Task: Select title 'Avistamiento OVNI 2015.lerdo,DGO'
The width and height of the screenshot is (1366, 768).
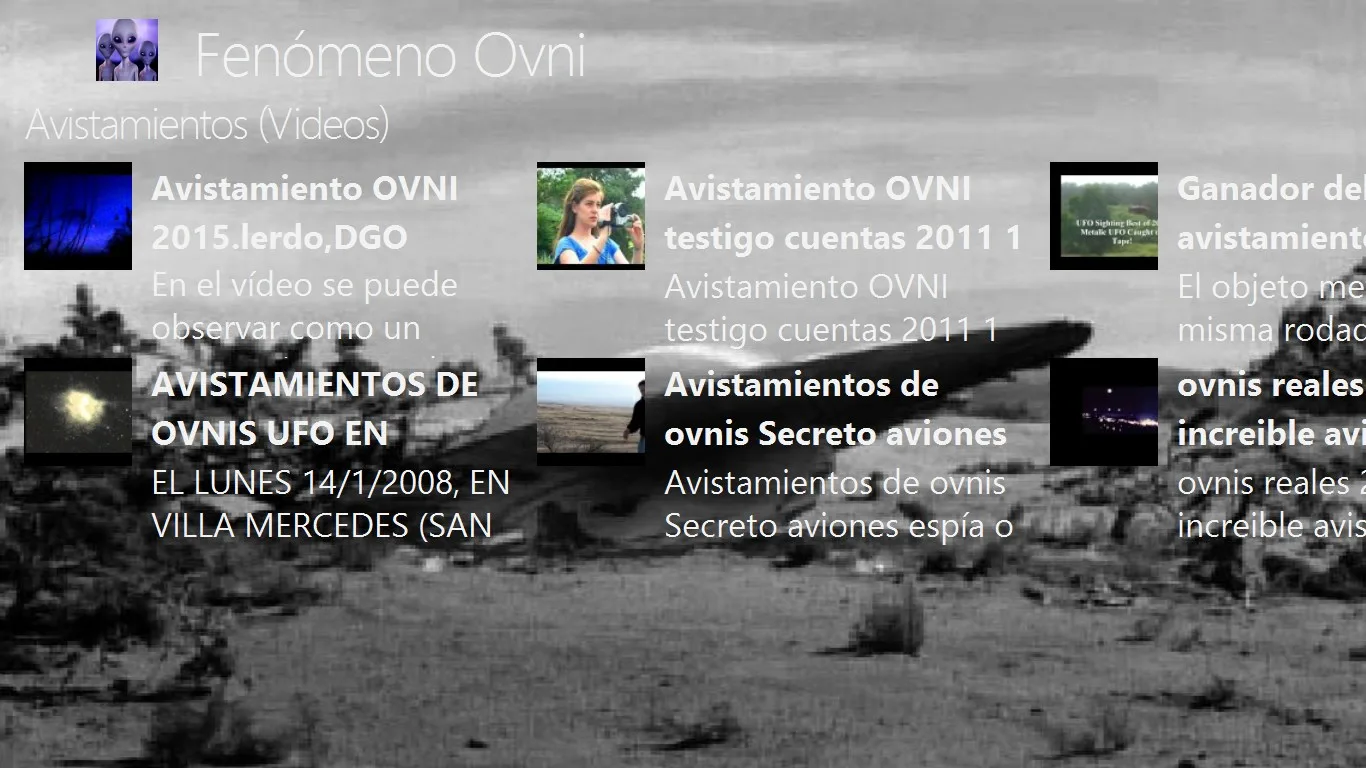Action: [x=305, y=213]
